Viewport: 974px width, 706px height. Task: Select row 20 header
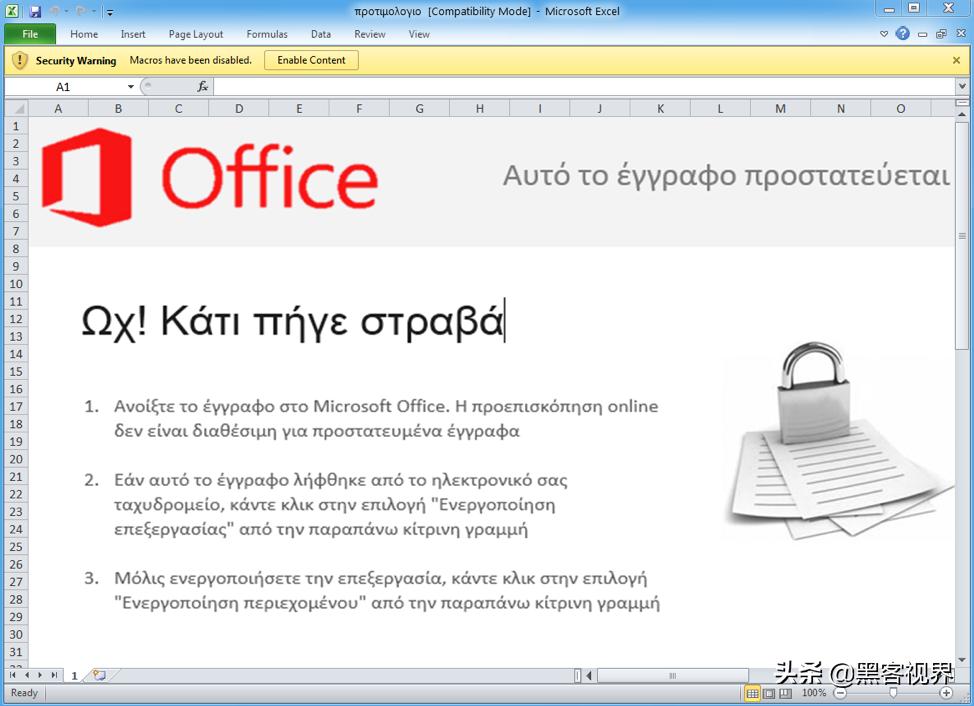(17, 459)
